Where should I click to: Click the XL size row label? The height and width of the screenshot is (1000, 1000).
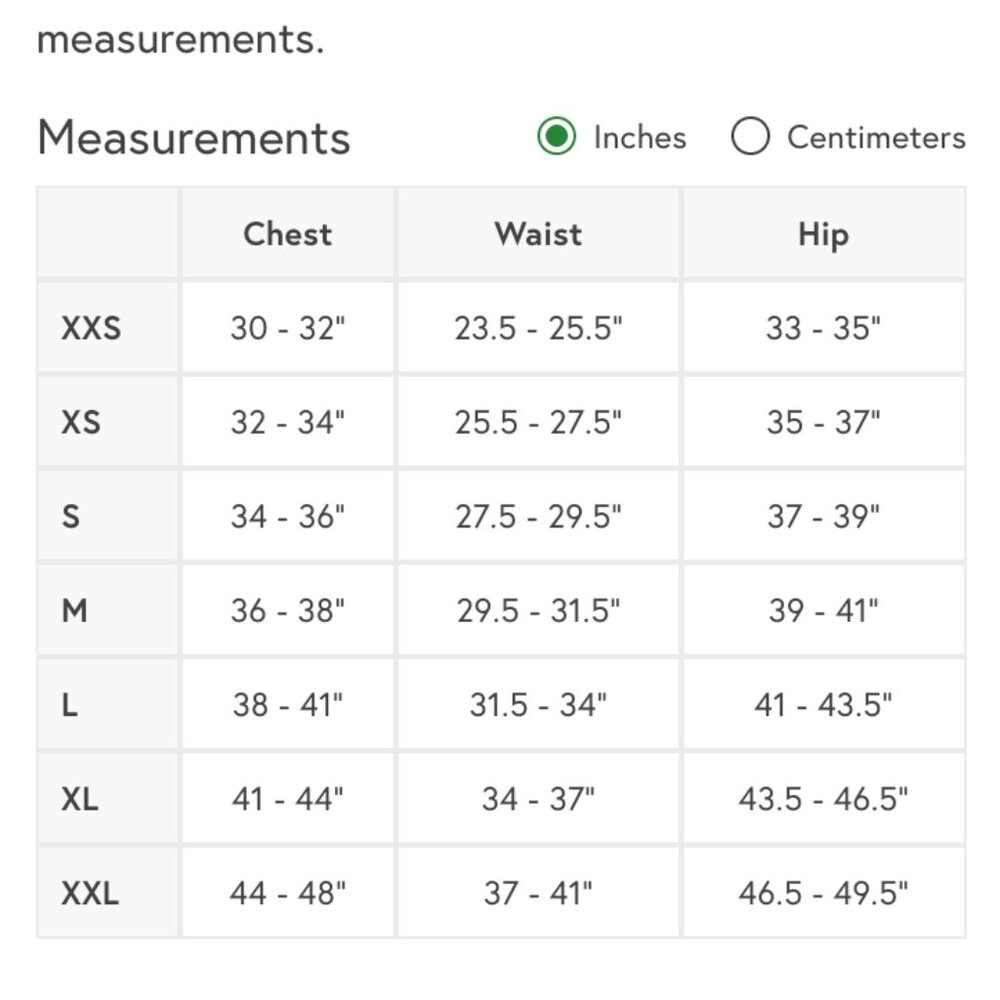click(x=80, y=799)
